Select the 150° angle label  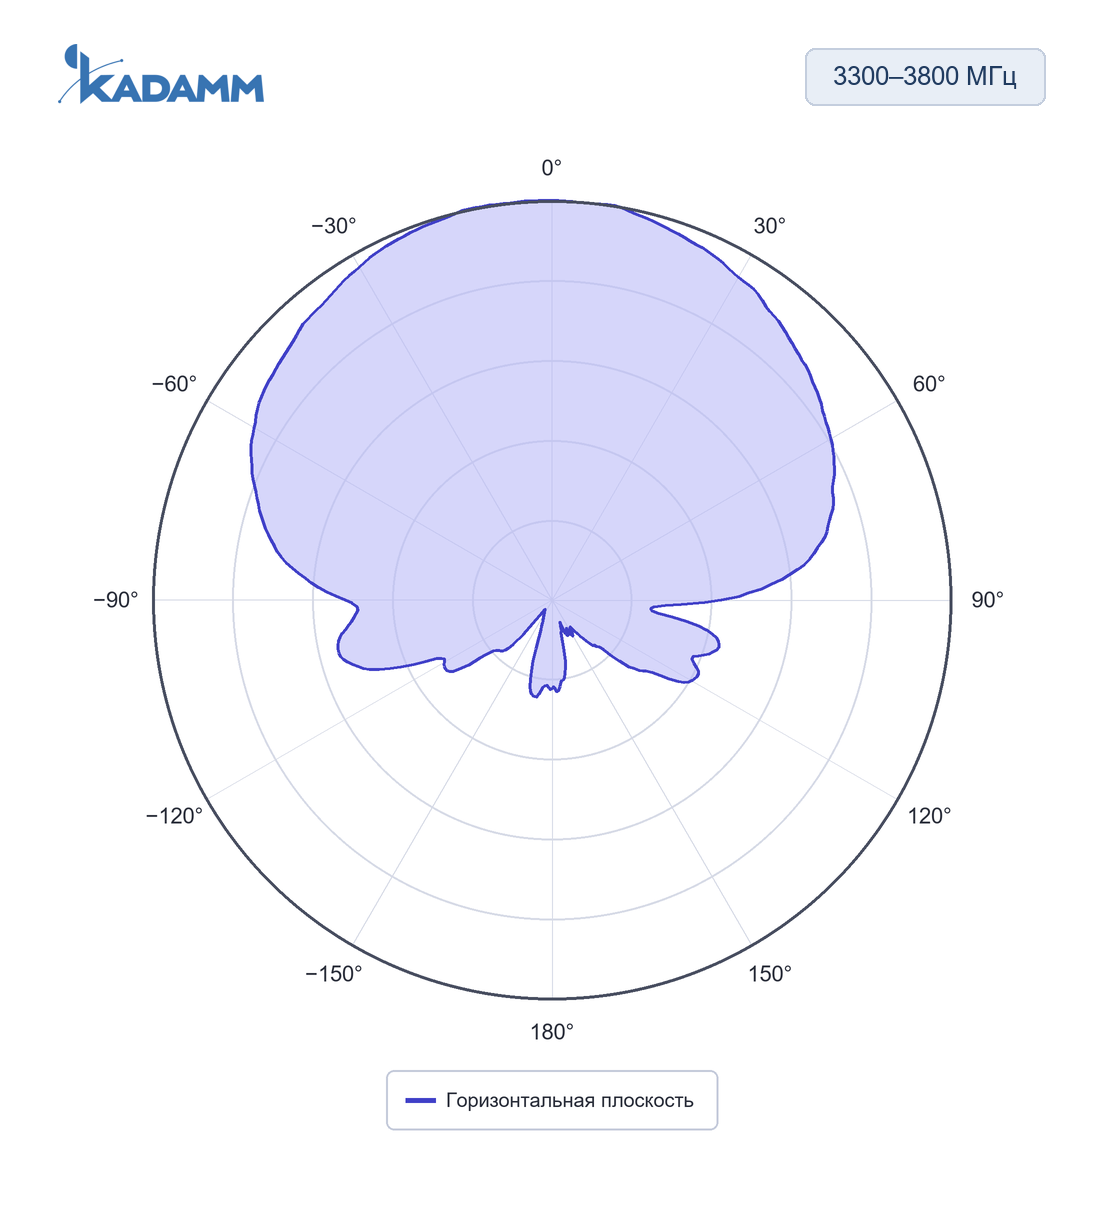(770, 974)
